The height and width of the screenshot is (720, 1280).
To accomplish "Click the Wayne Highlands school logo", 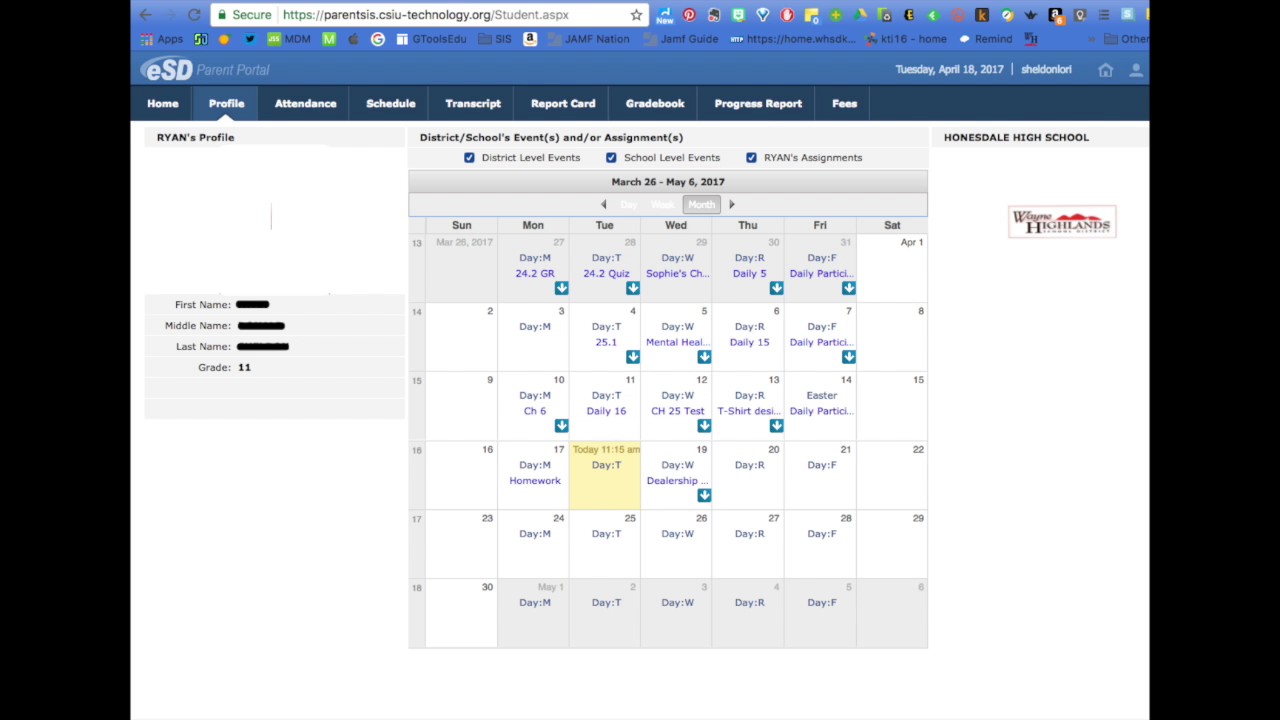I will click(x=1062, y=222).
